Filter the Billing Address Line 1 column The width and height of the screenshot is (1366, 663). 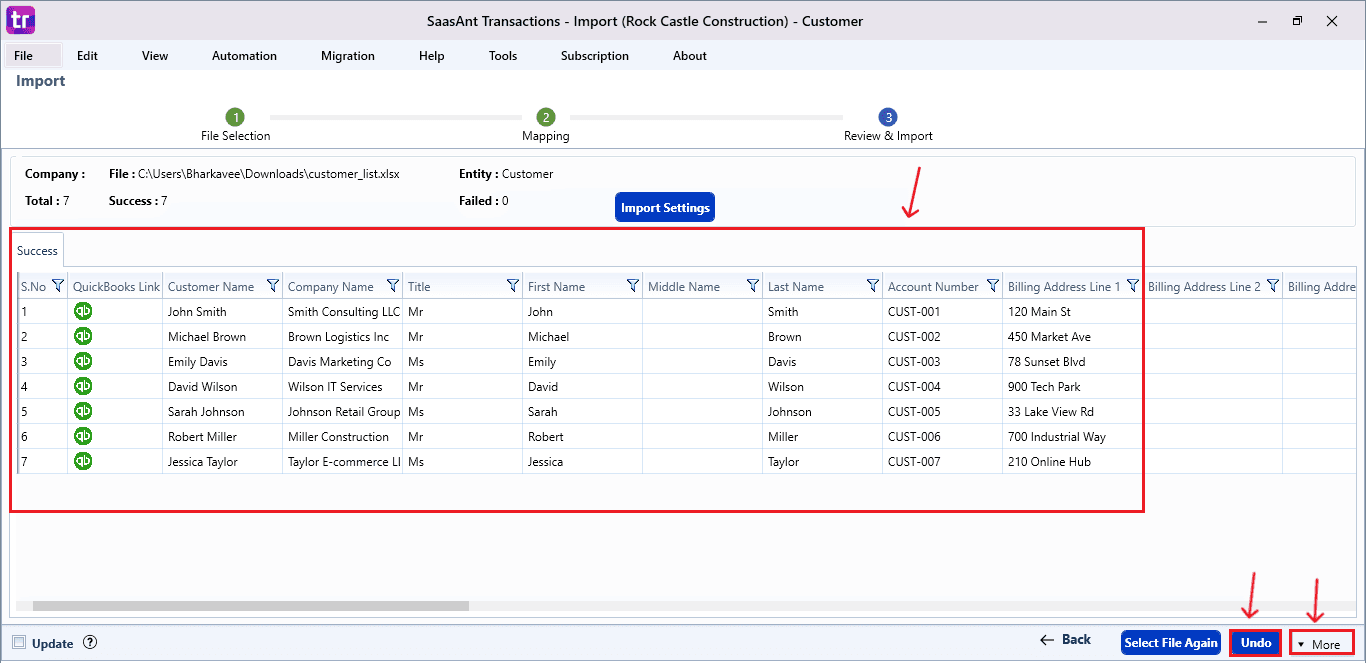click(1133, 286)
